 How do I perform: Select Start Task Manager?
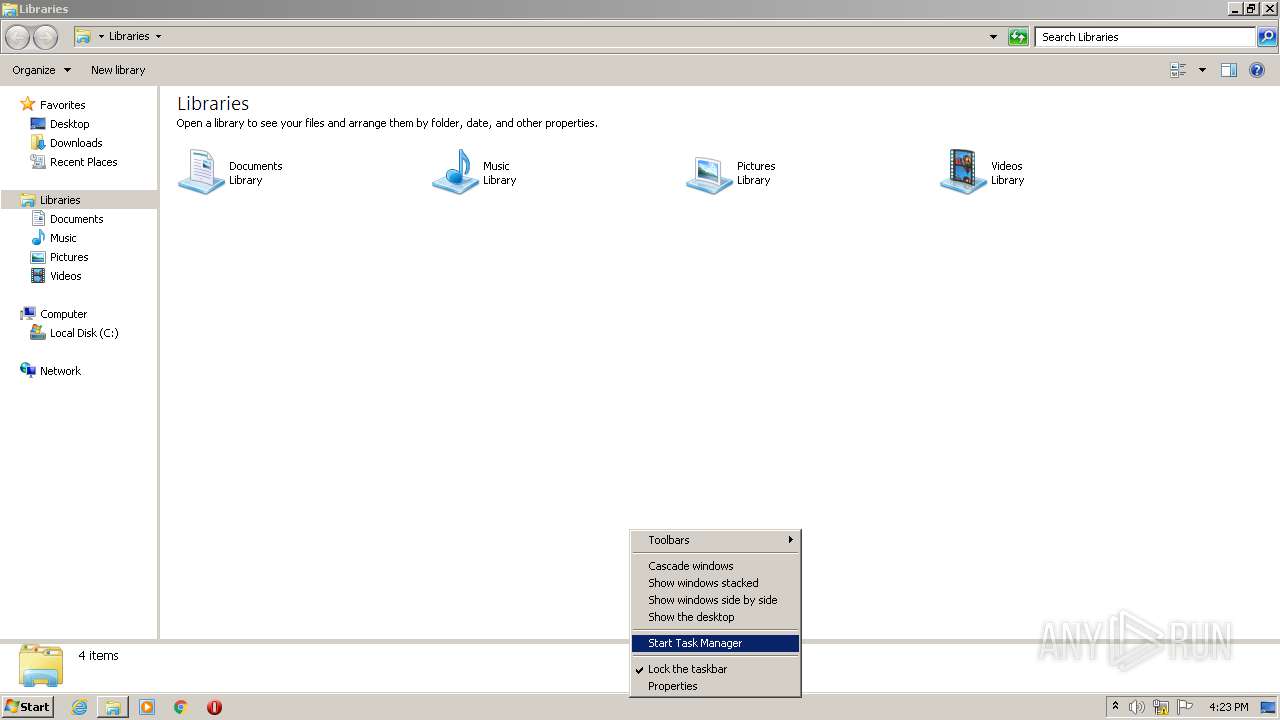[715, 643]
